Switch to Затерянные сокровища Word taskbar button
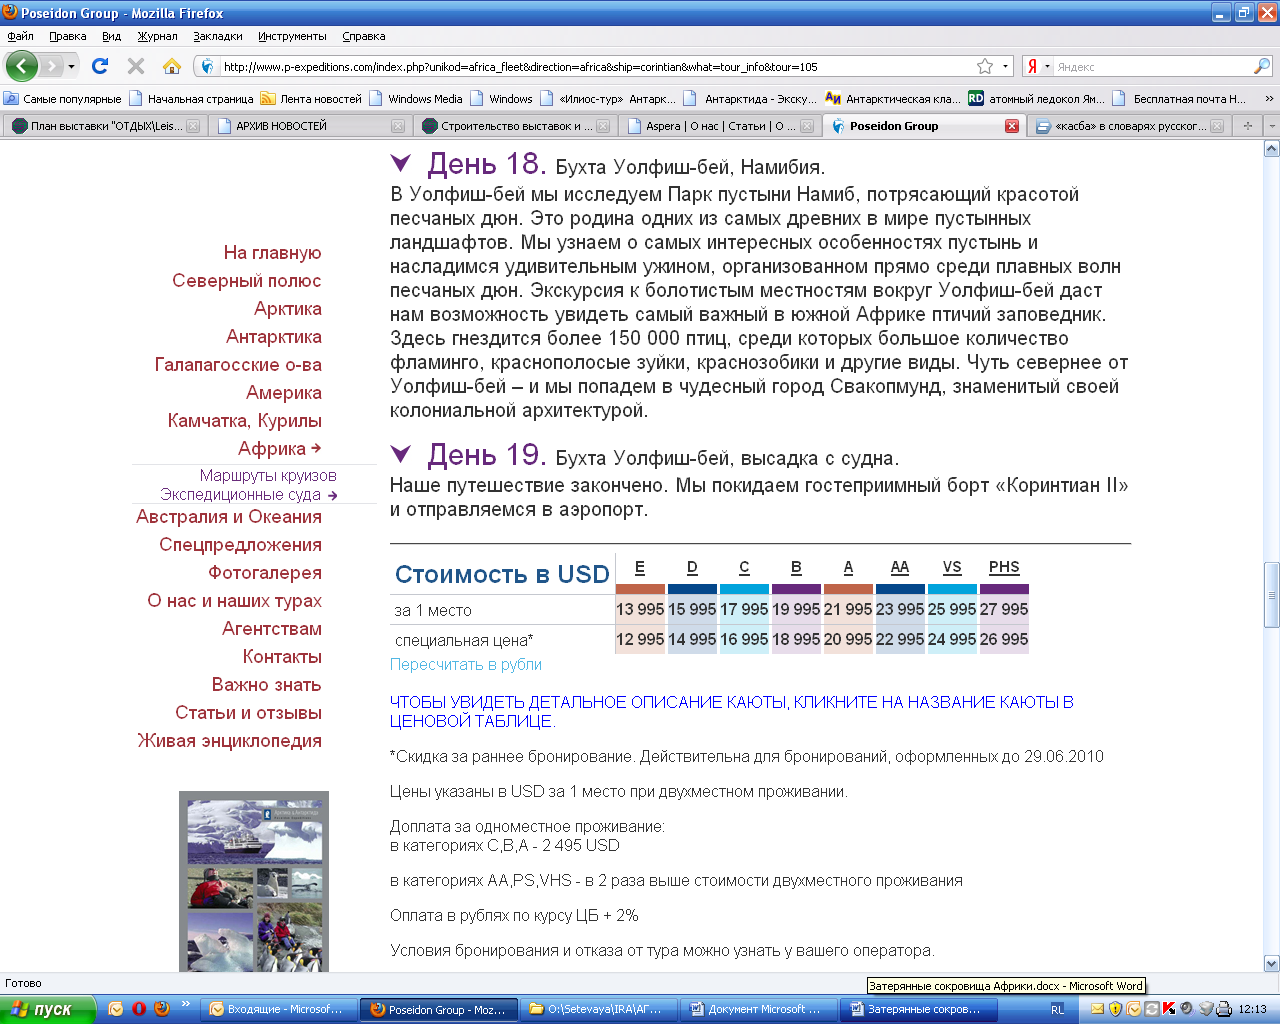The image size is (1280, 1024). click(x=917, y=1010)
